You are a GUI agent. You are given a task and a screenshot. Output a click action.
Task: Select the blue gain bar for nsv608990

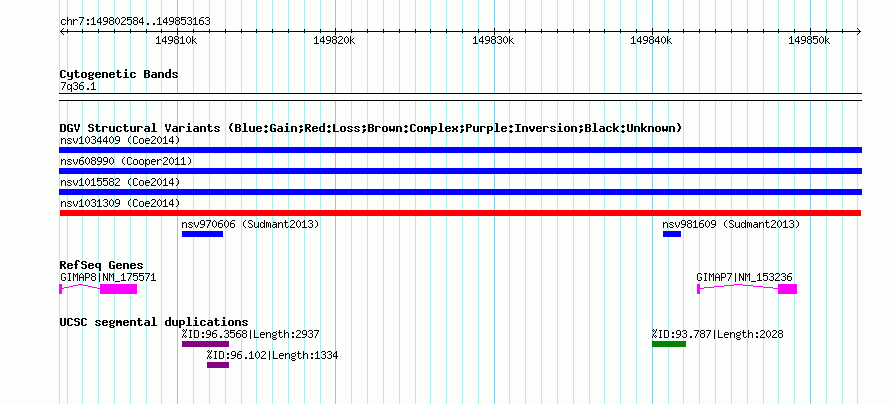point(460,171)
